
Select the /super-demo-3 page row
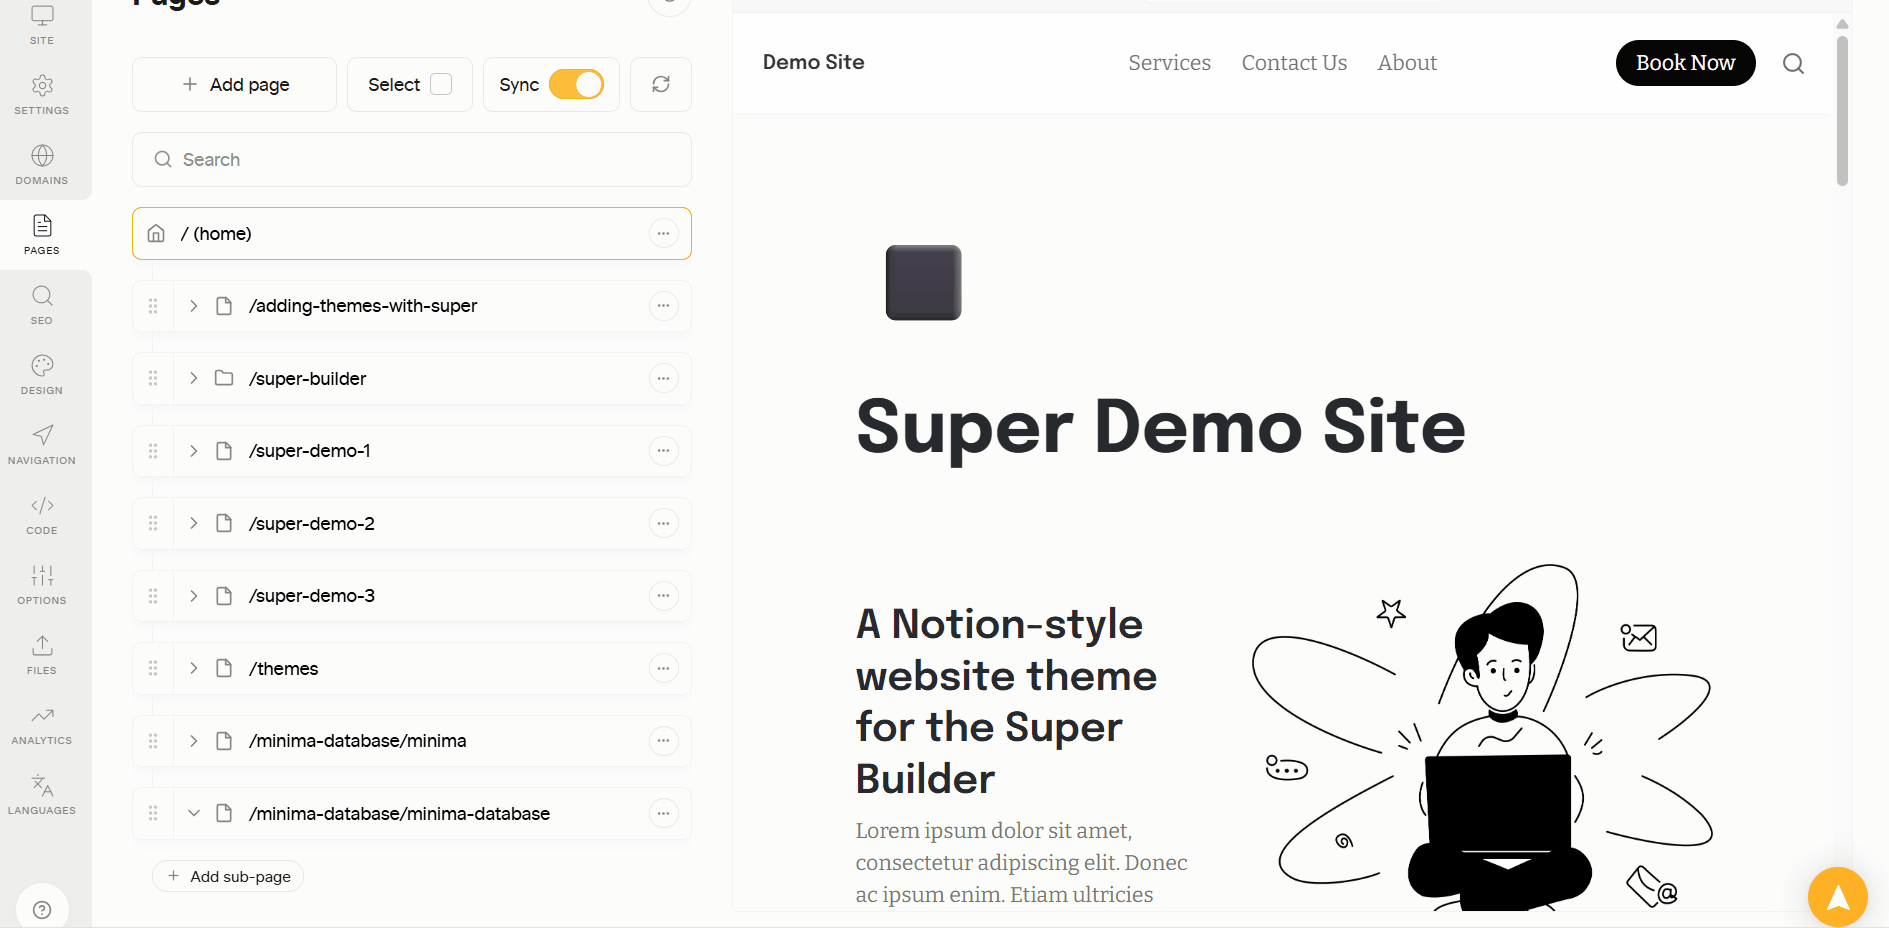[412, 596]
